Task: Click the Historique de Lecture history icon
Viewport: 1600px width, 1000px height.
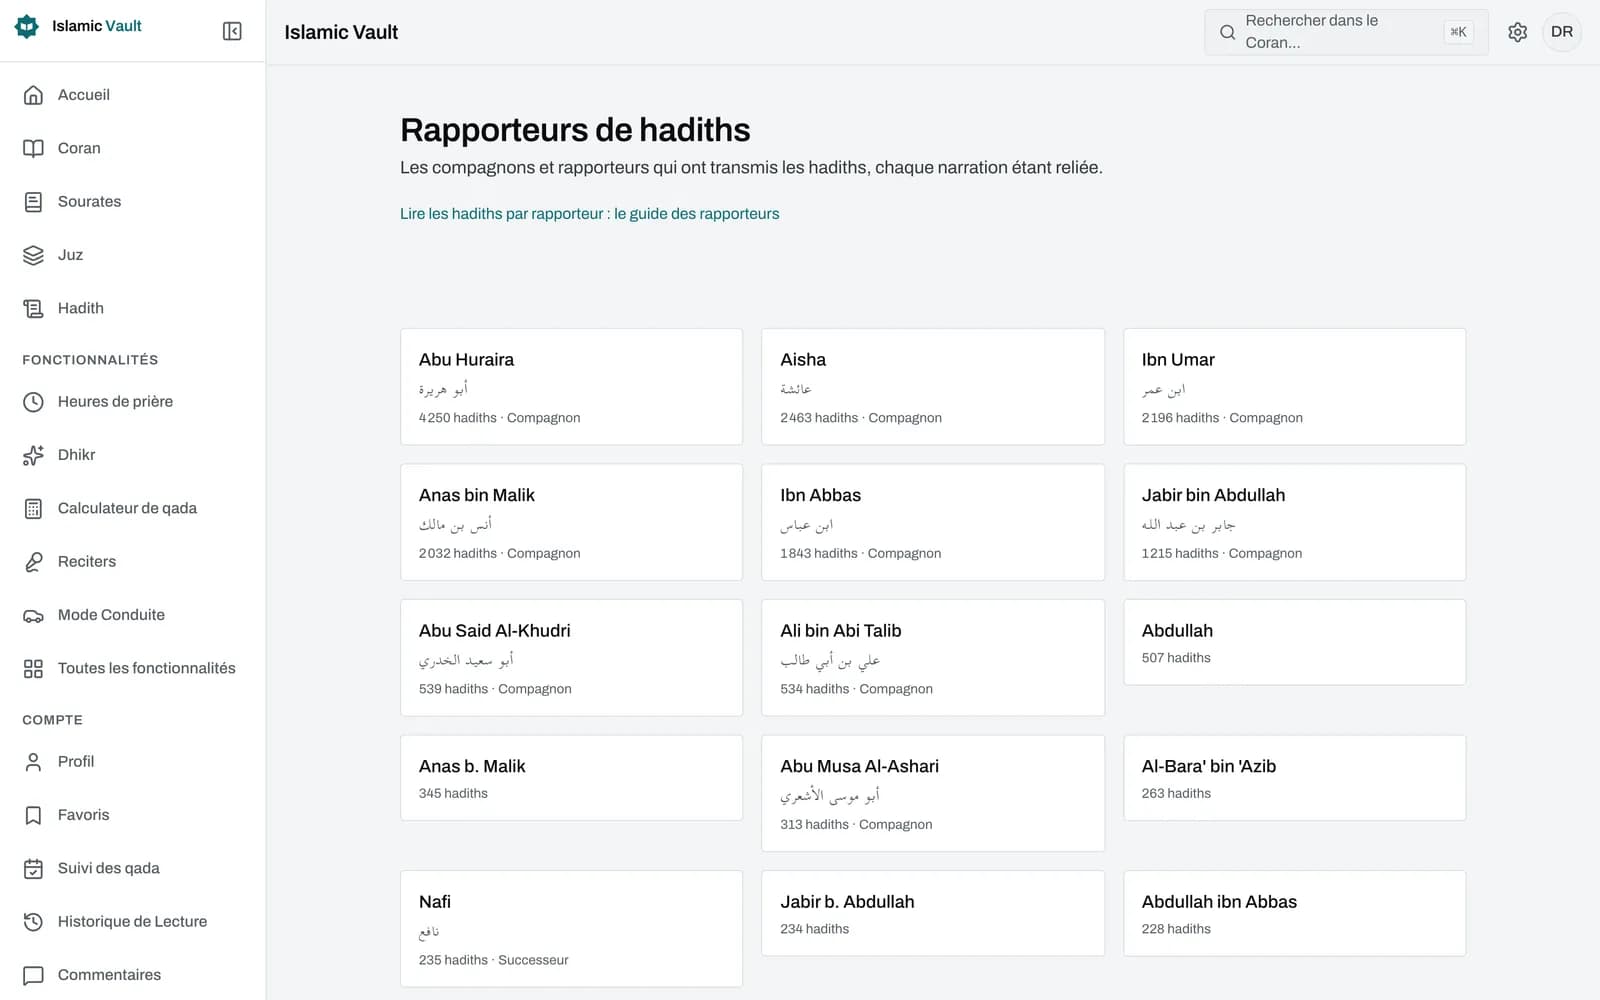Action: 33,922
